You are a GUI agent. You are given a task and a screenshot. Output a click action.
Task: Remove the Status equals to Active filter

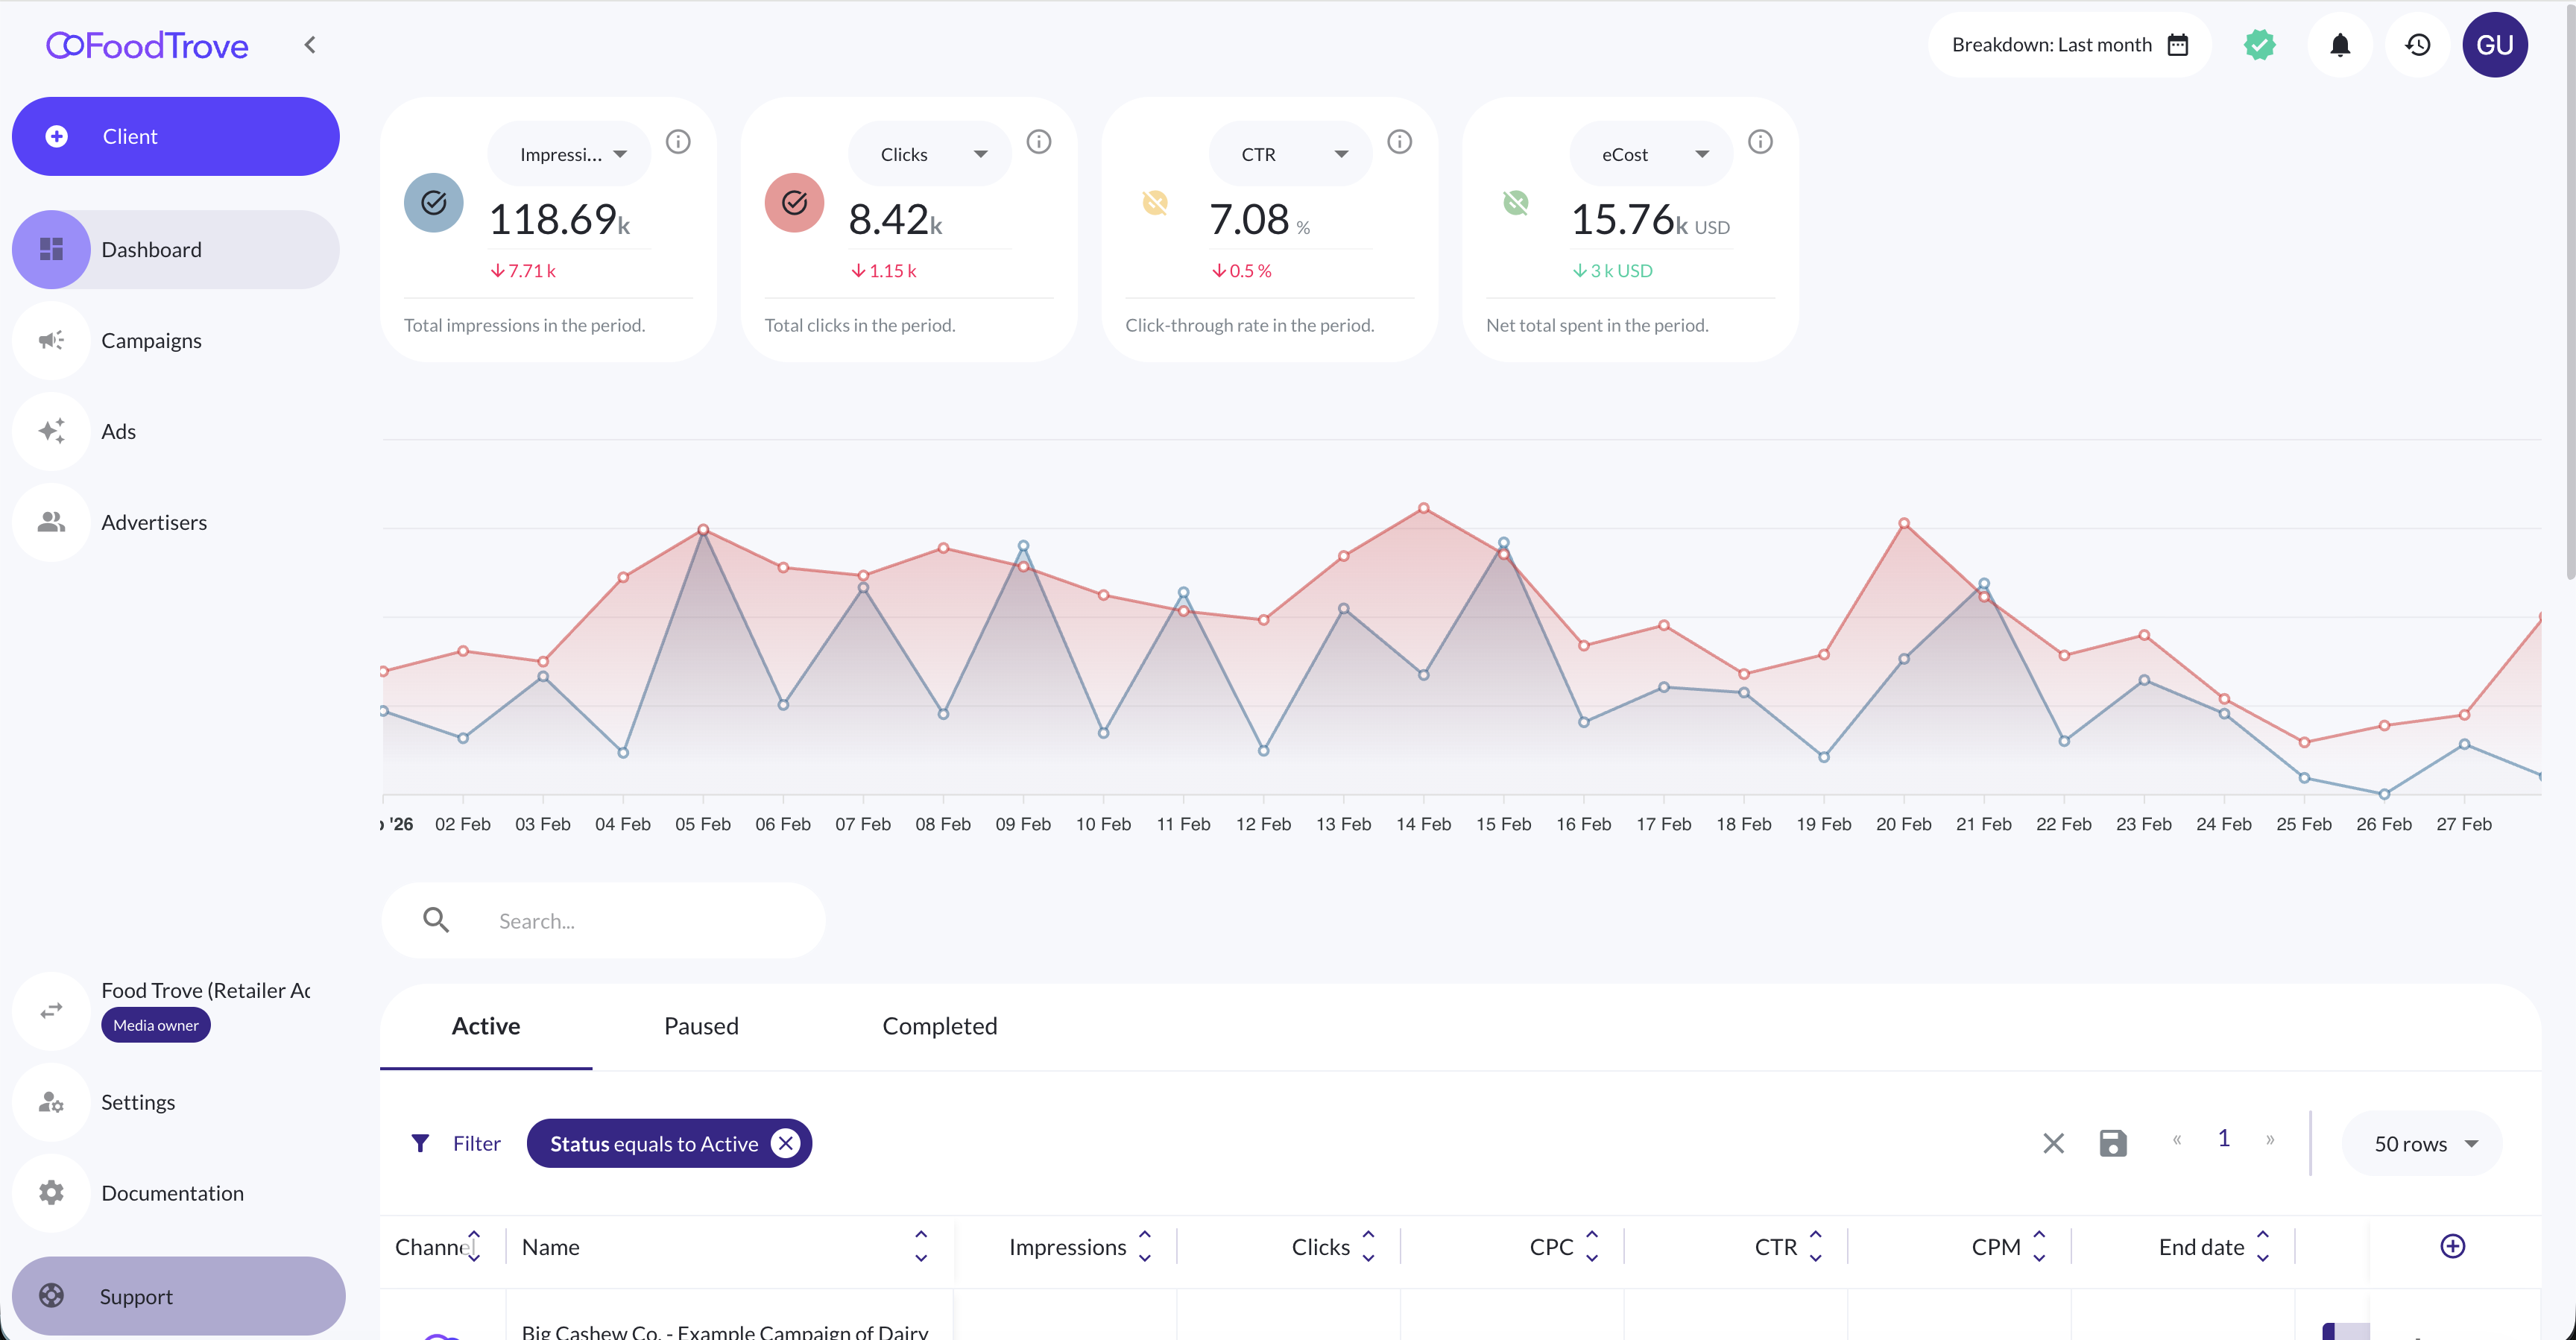[x=786, y=1143]
